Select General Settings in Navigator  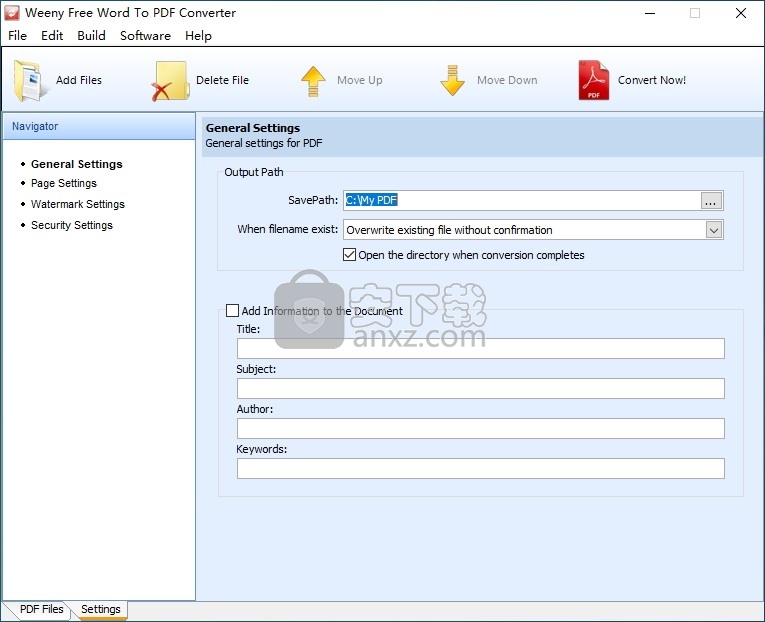[77, 164]
